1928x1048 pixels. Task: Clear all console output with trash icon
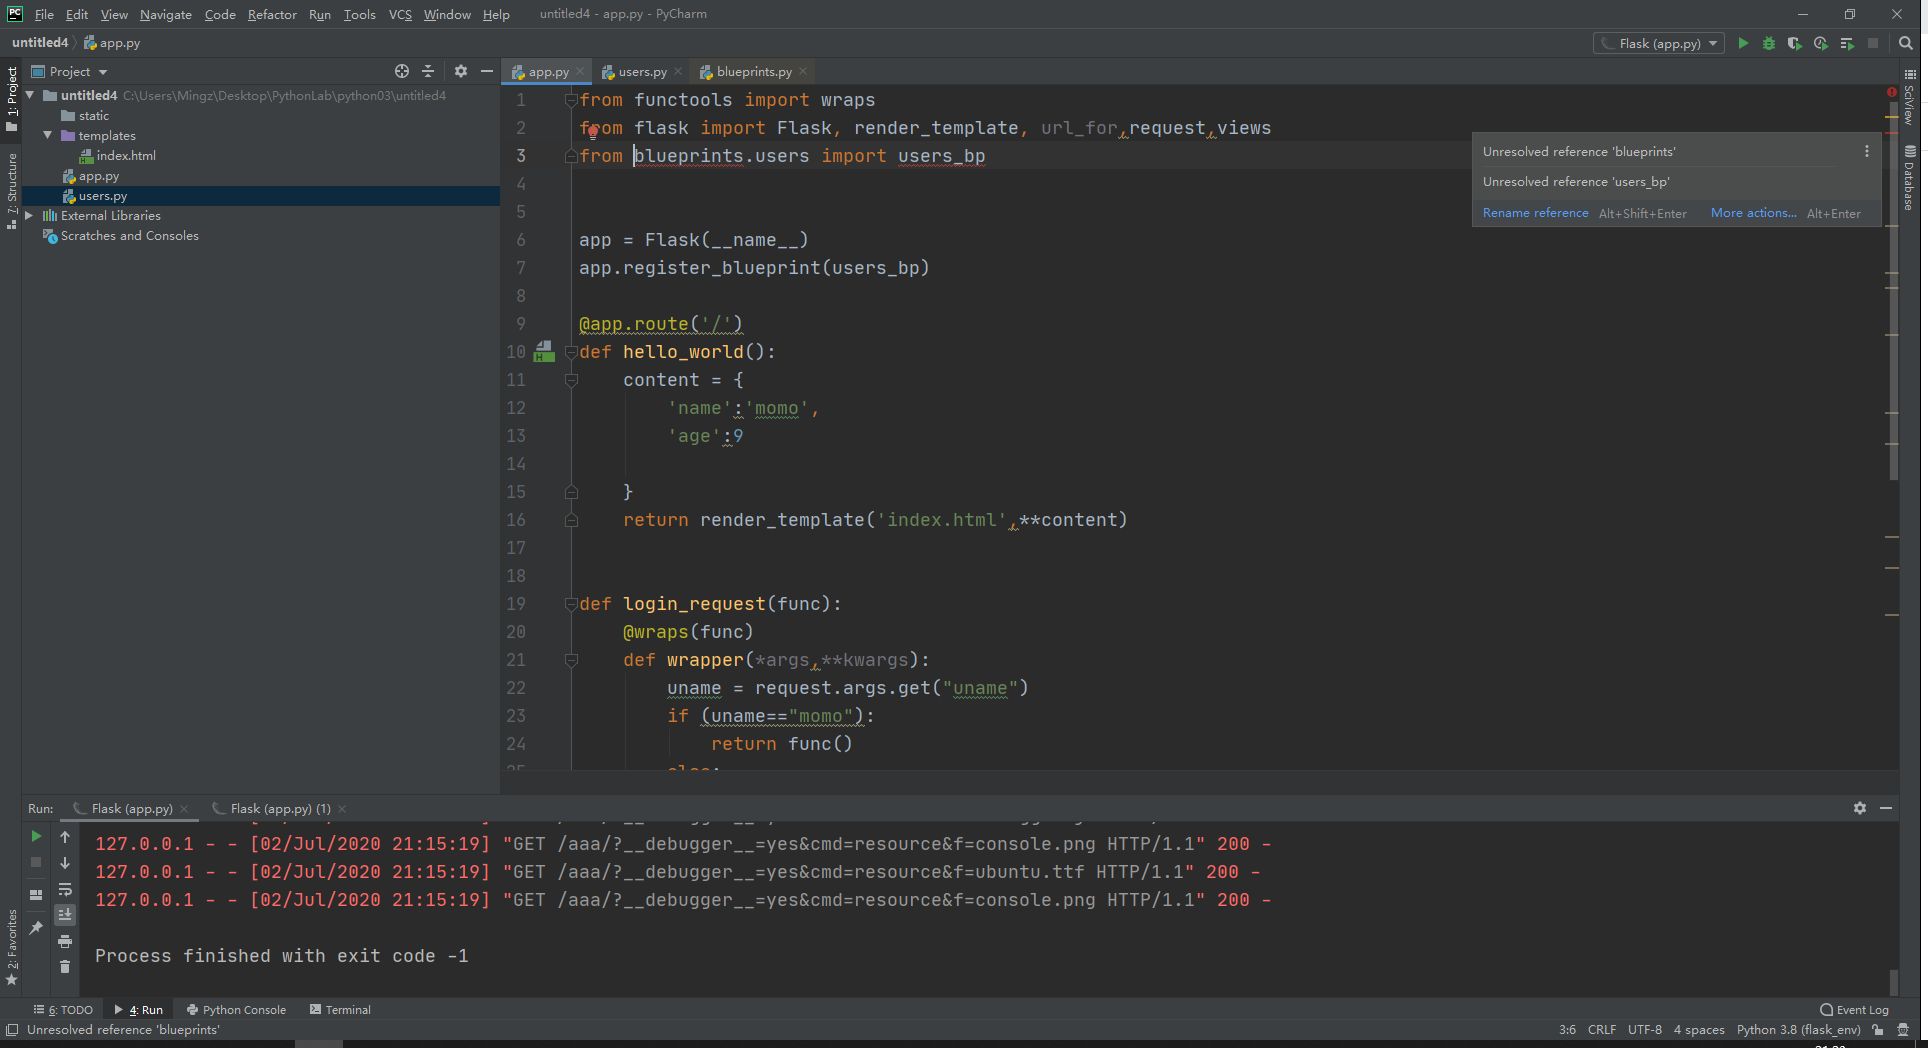coord(65,967)
